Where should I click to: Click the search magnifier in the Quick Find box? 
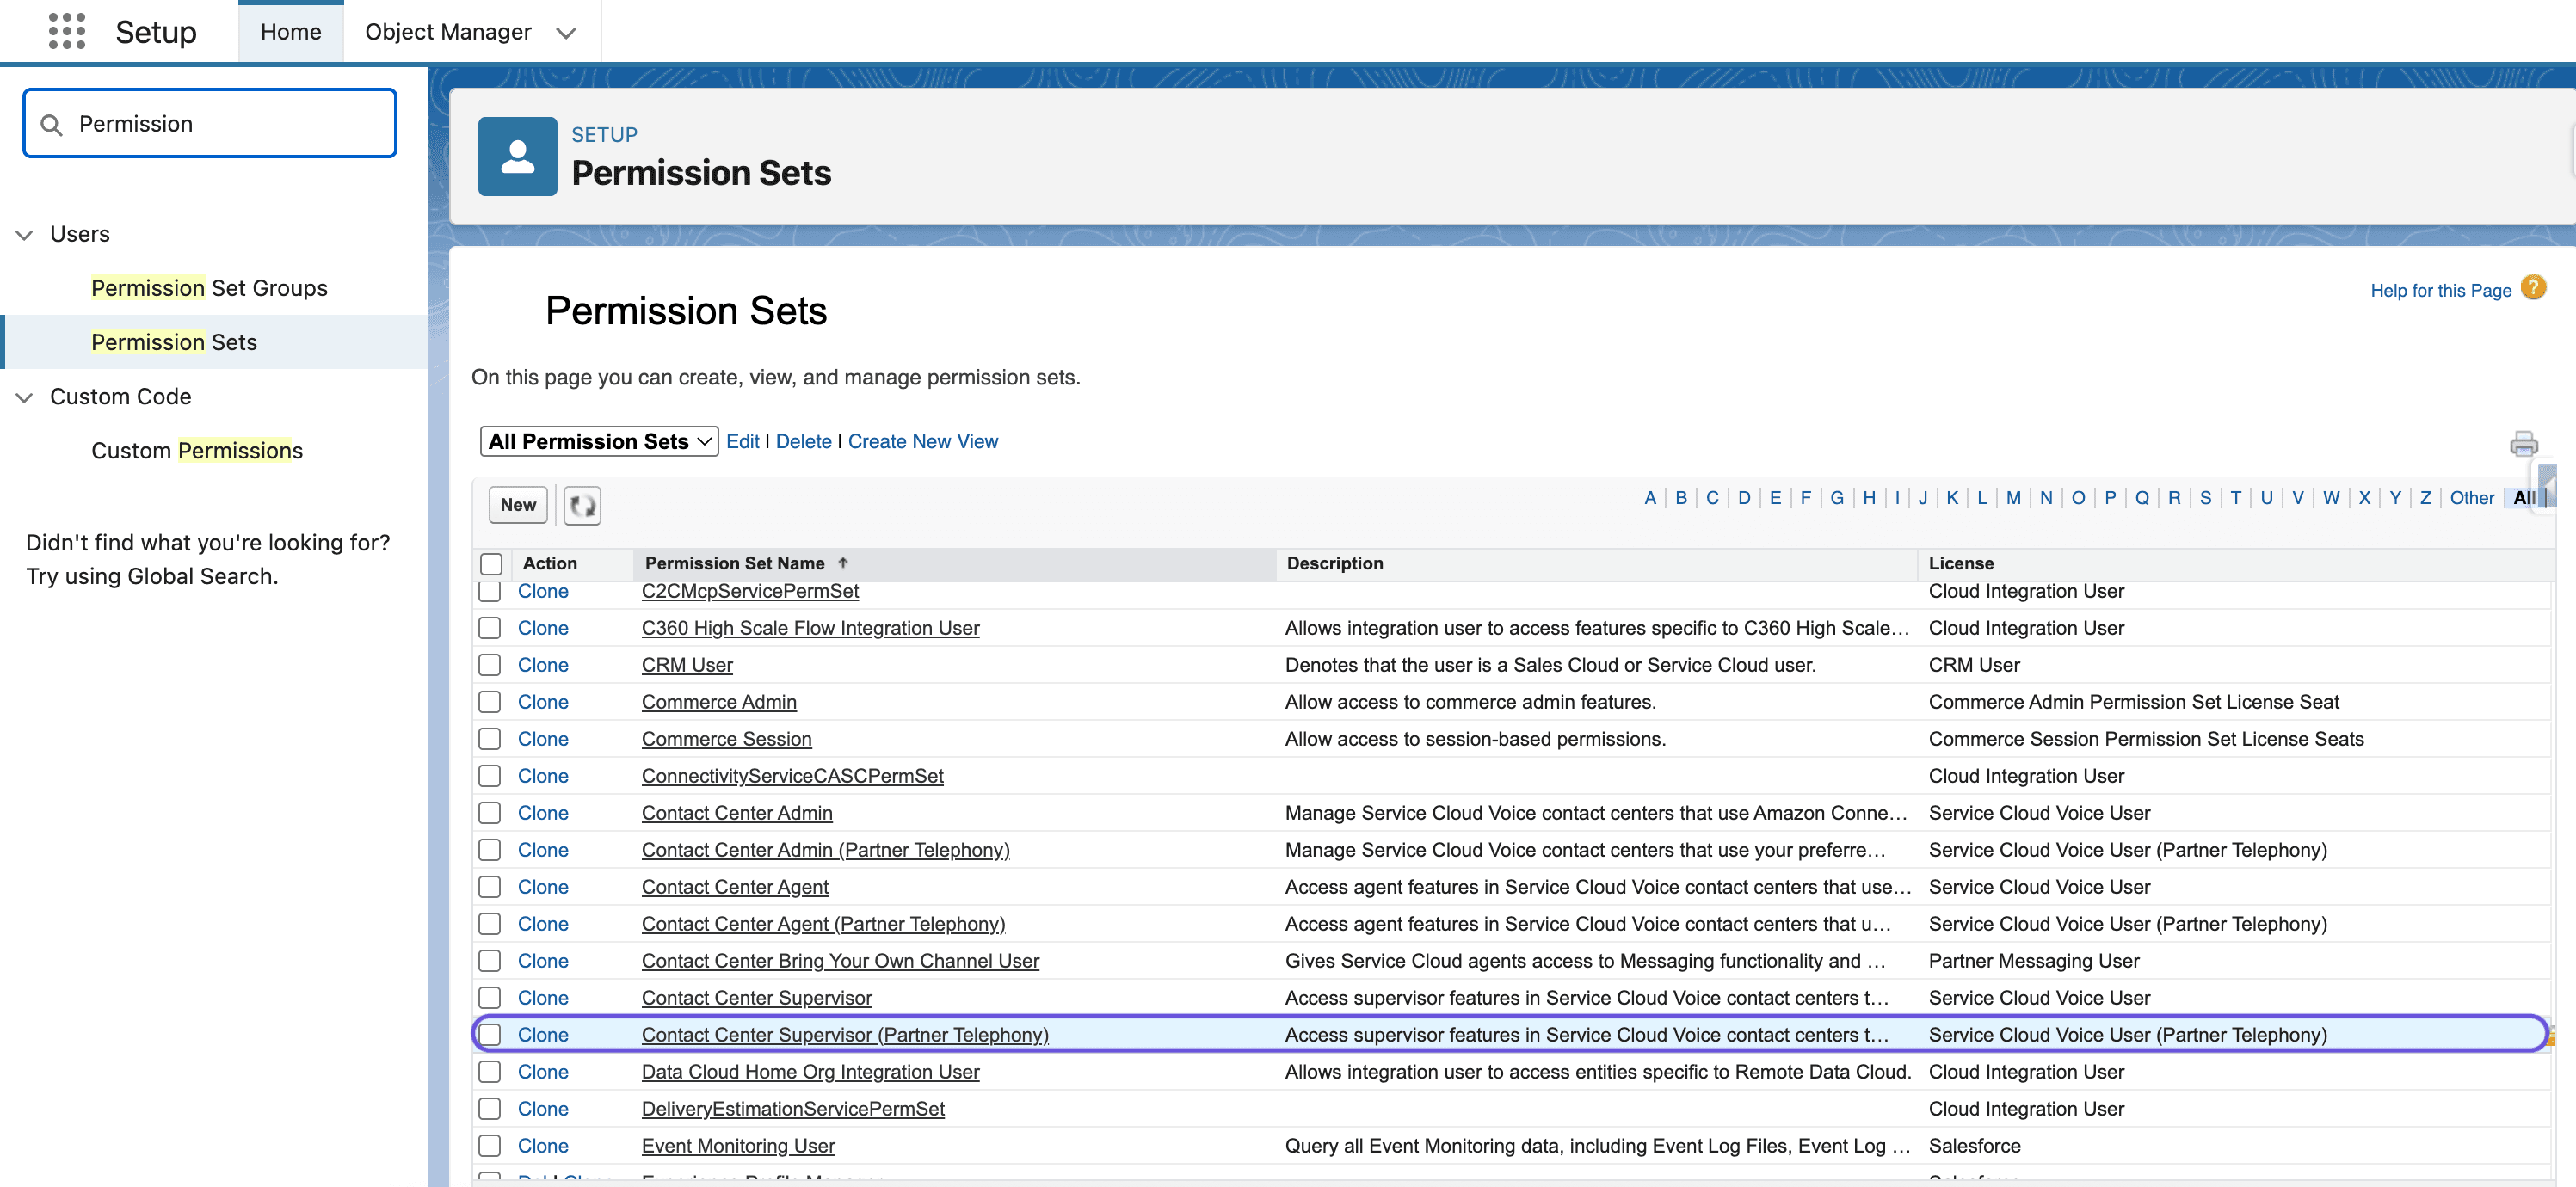51,123
